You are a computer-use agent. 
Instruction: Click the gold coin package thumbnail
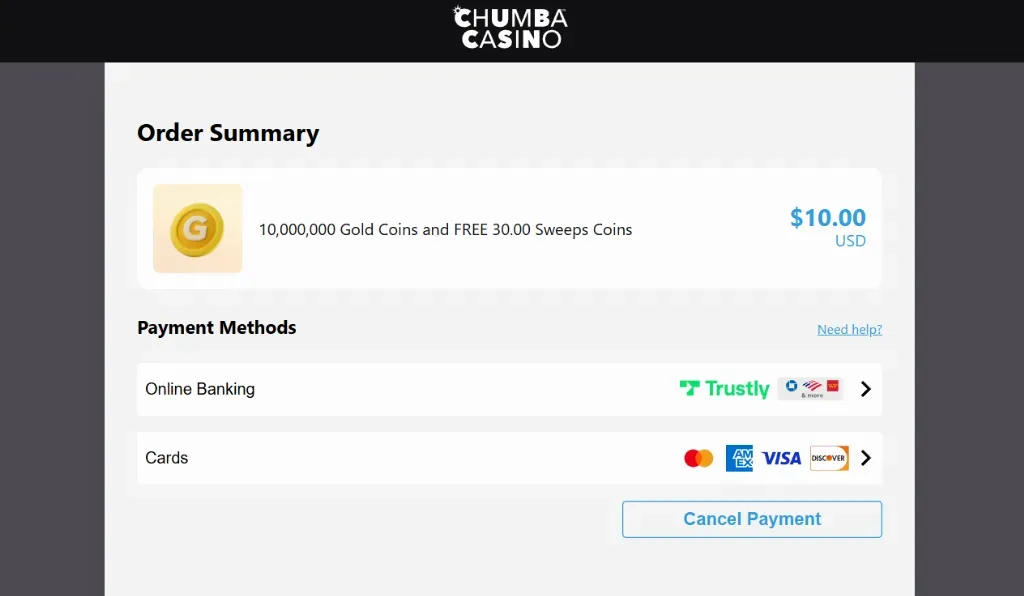[197, 228]
